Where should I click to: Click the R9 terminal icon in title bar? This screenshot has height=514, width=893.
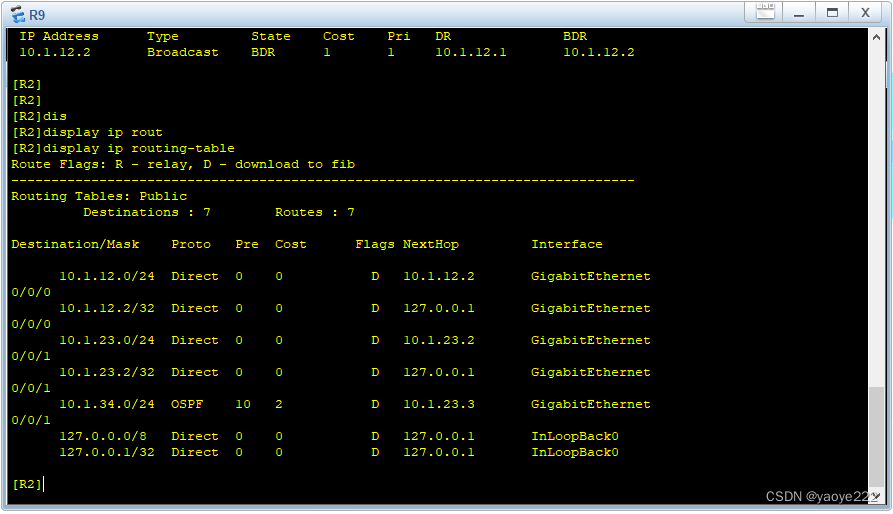coord(18,14)
